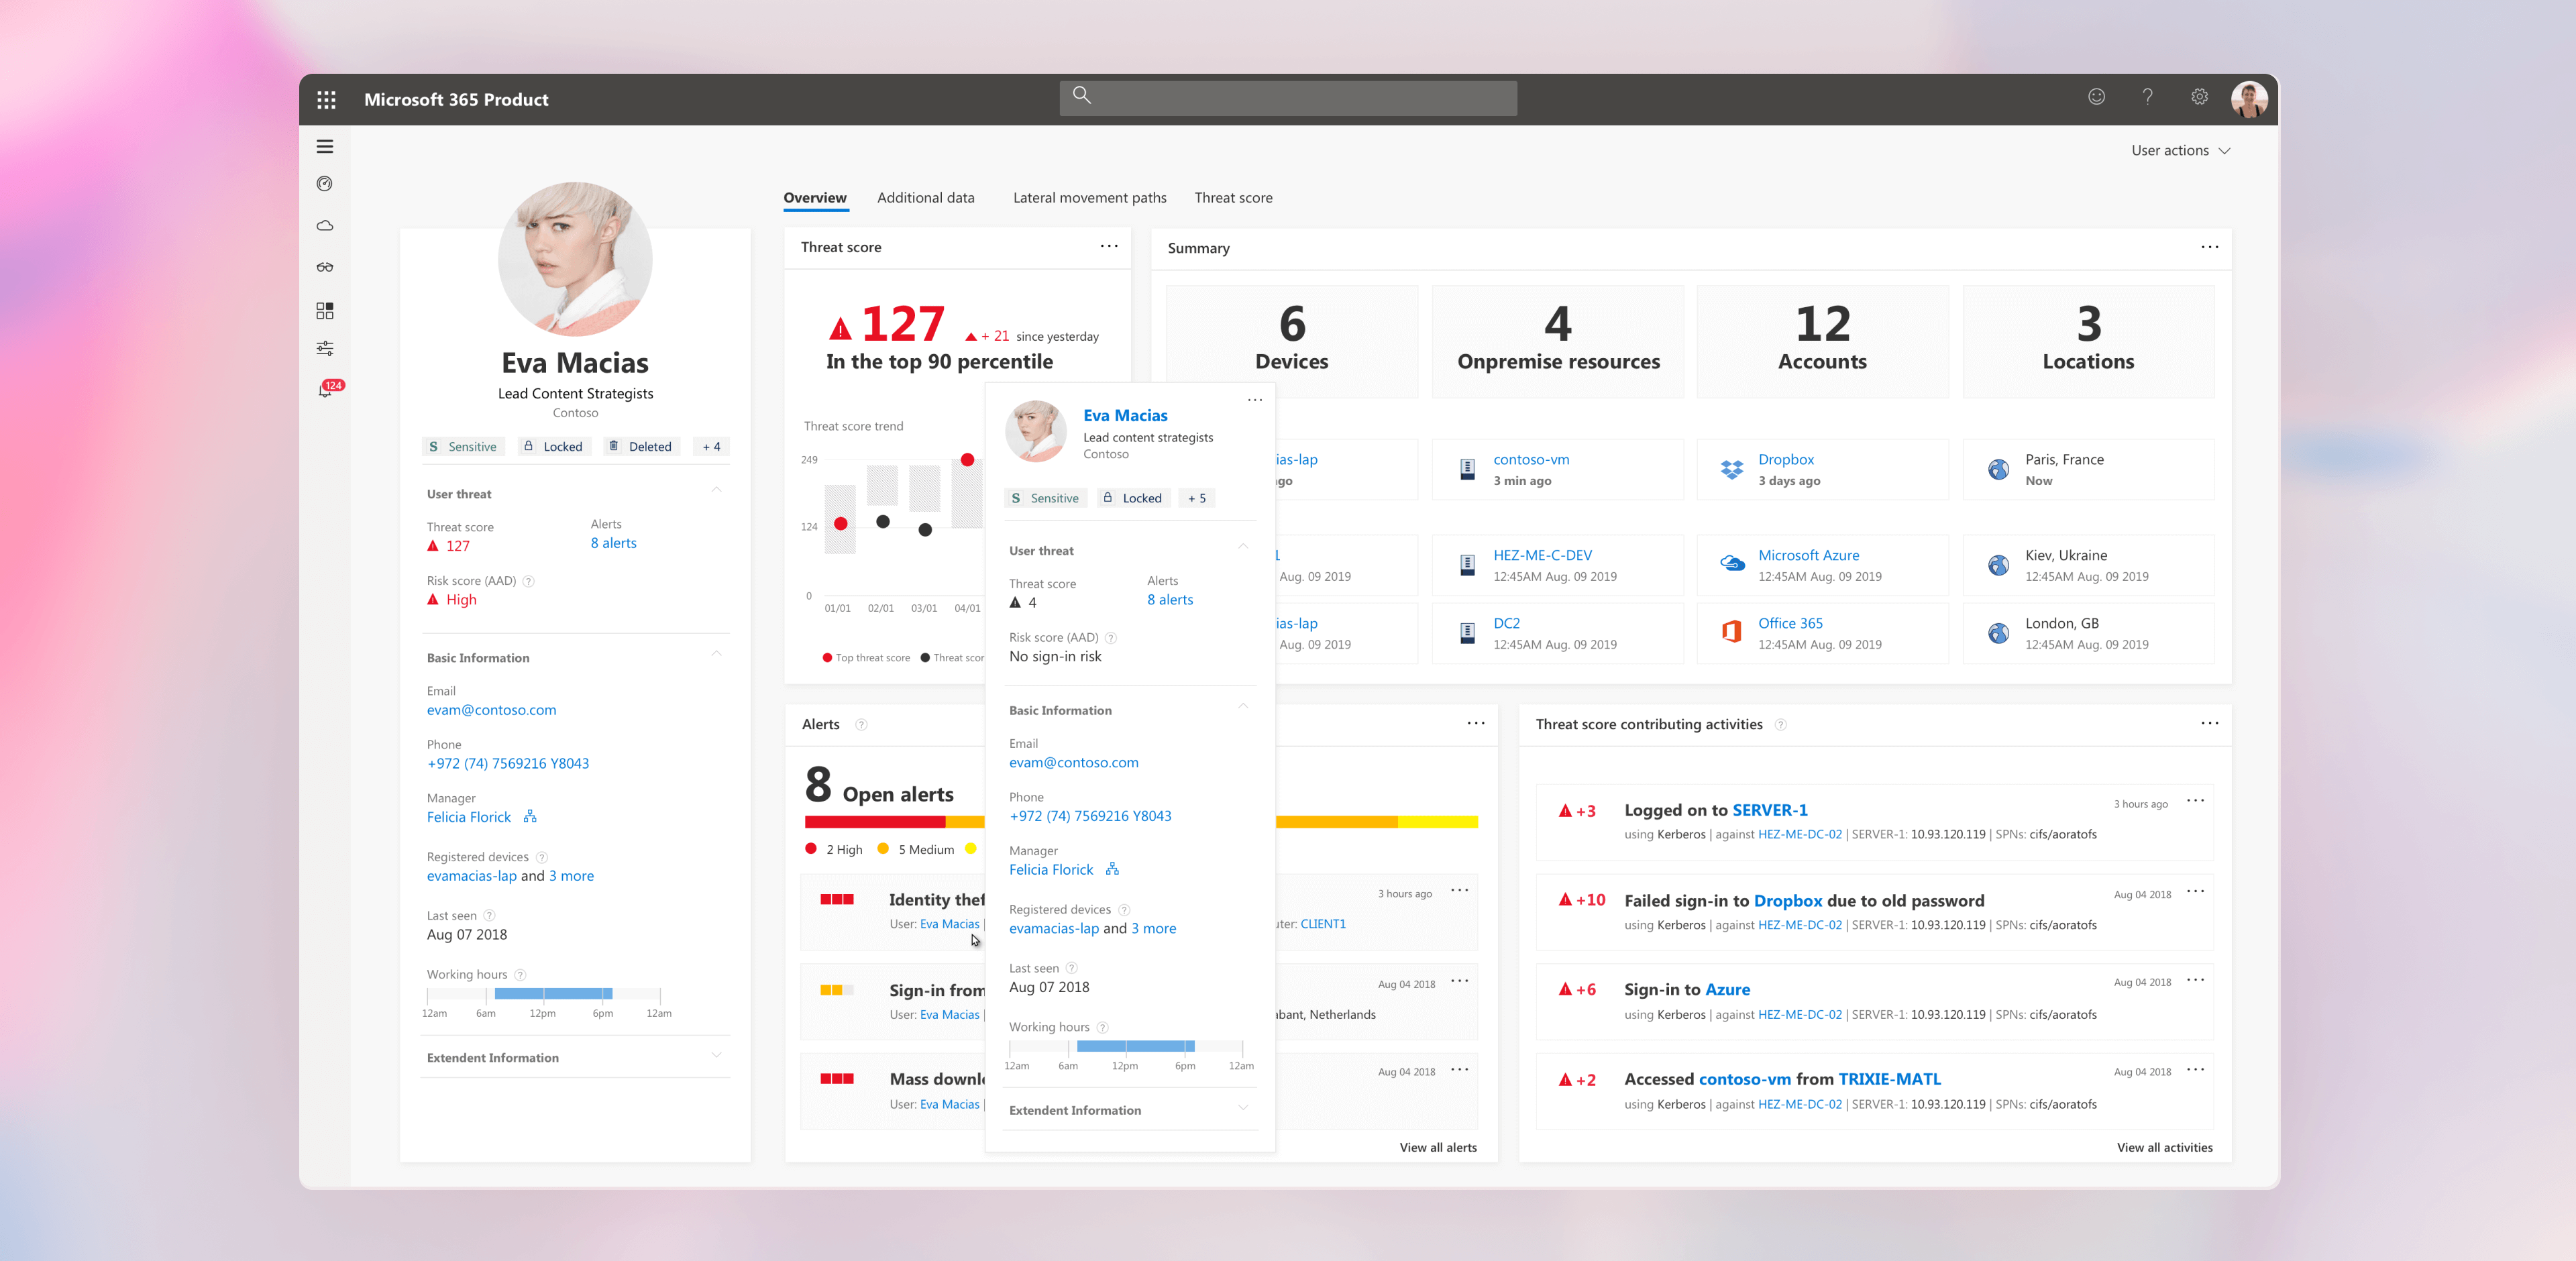Collapse the sidebar with the hamburger icon
Image resolution: width=2576 pixels, height=1261 pixels.
coord(325,146)
